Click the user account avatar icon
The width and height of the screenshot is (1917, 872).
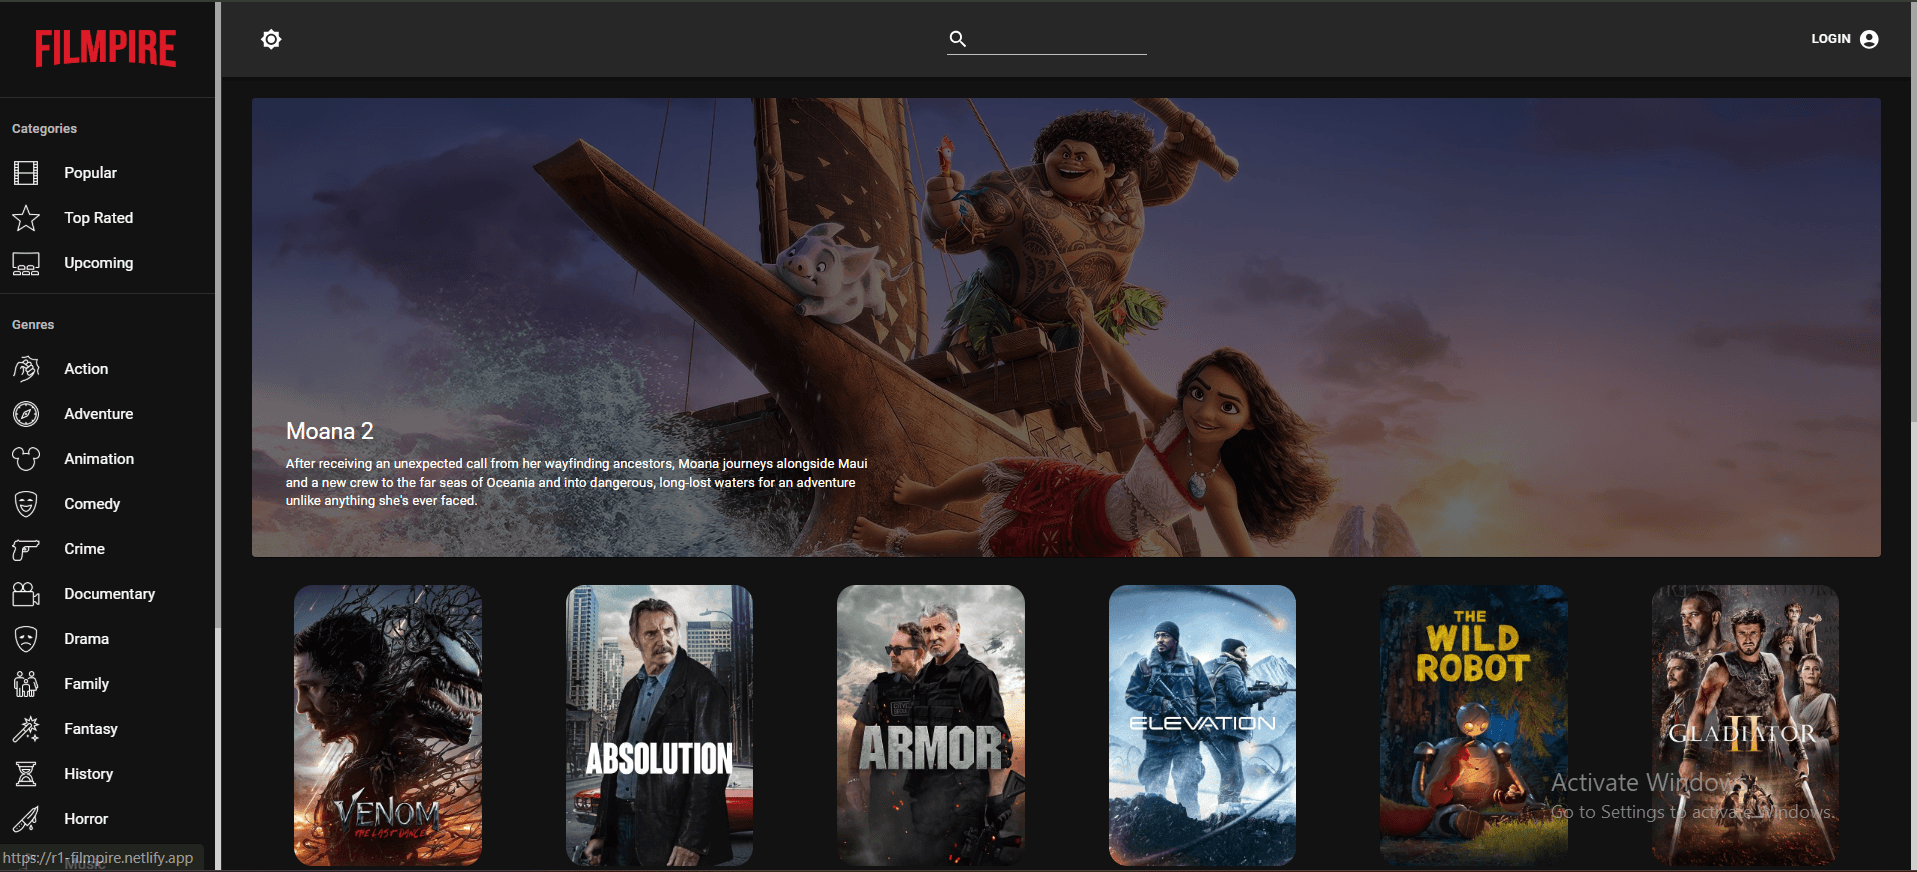click(1869, 39)
